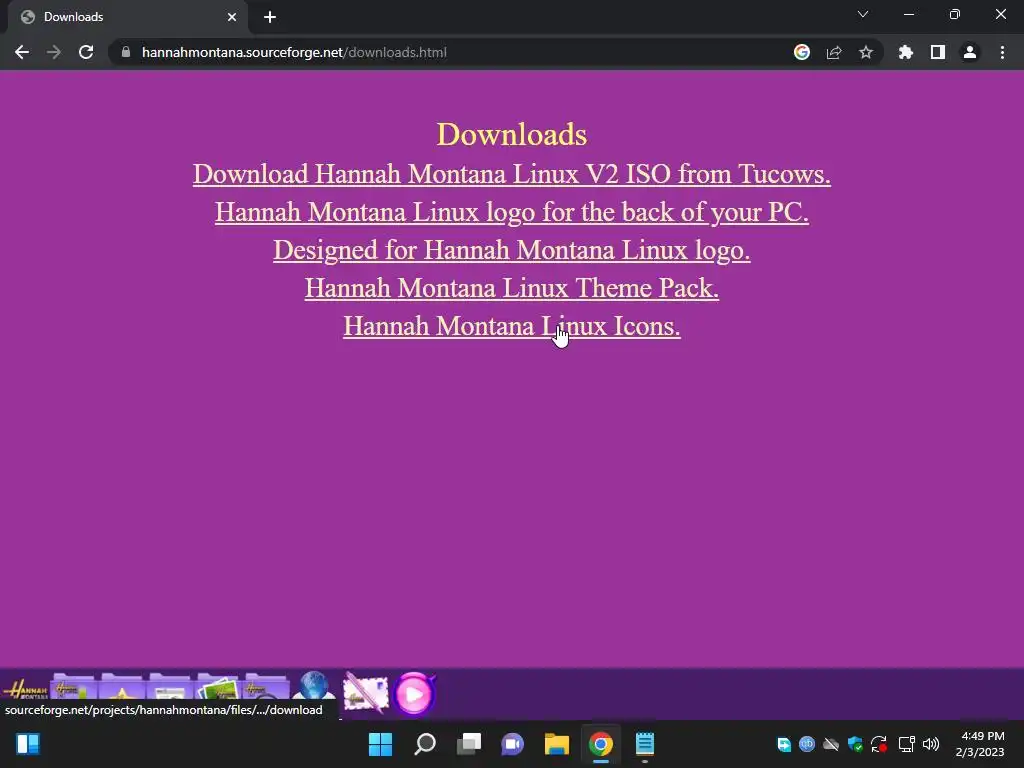Viewport: 1024px width, 768px height.
Task: Open the Hannah Montana Linux V2 ISO link
Action: click(x=512, y=174)
